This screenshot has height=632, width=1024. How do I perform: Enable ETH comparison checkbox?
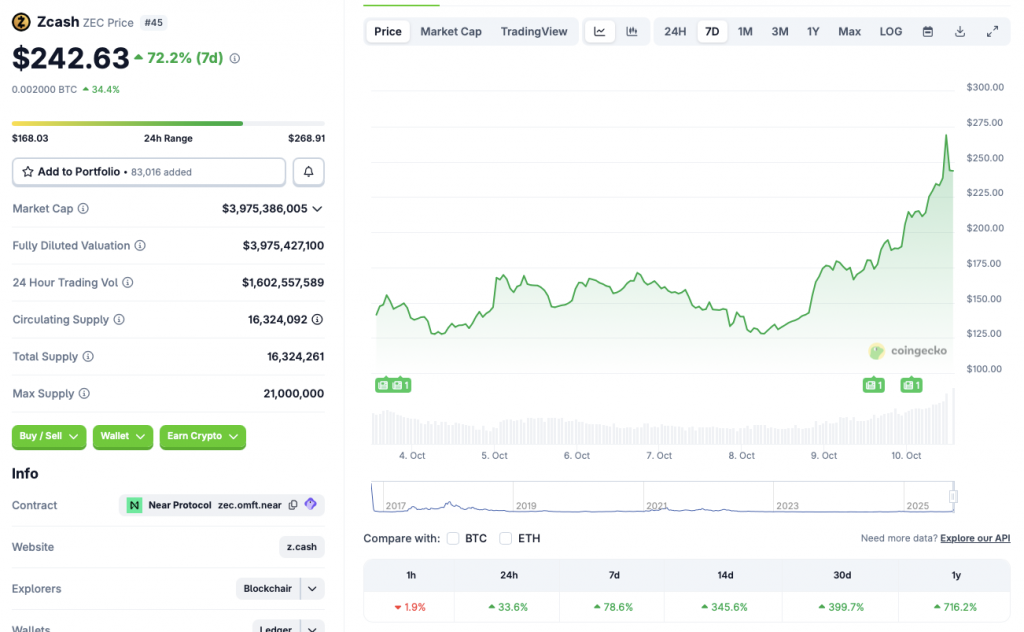[506, 538]
